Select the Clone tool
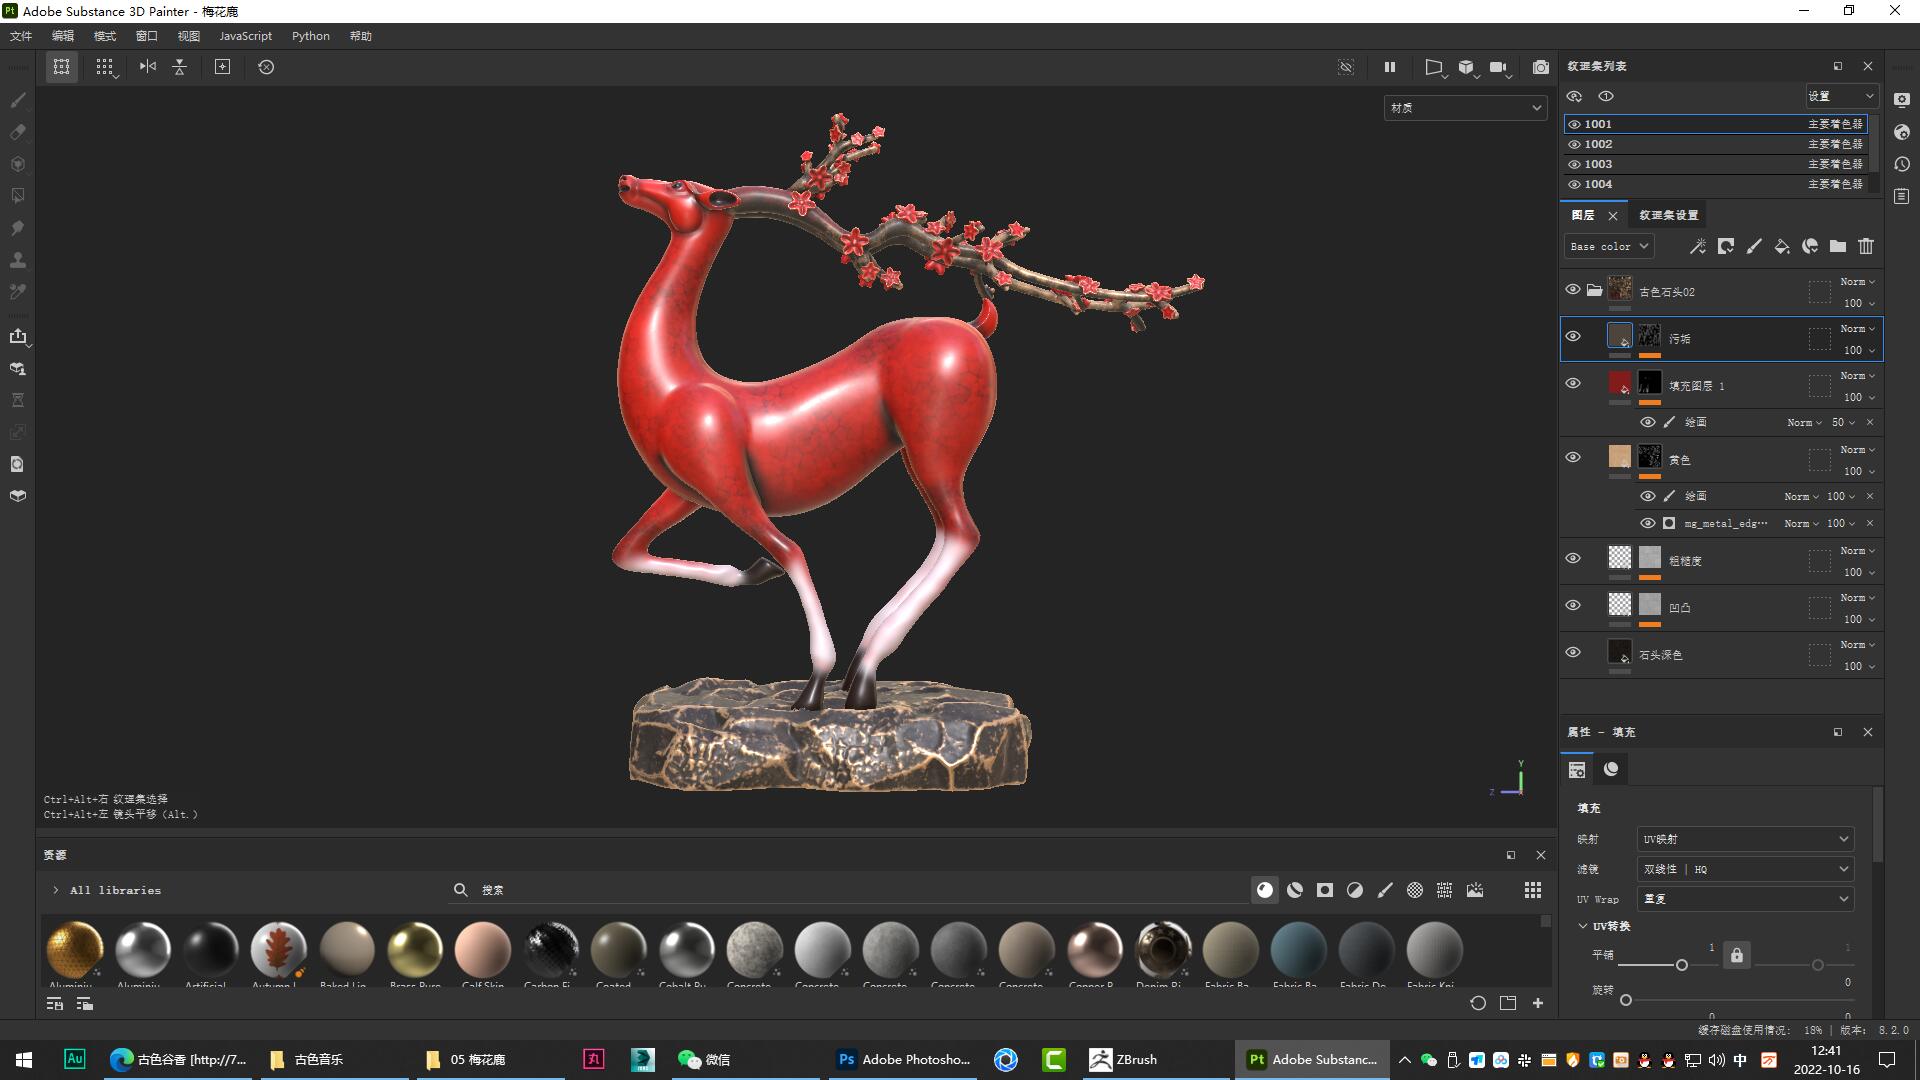Image resolution: width=1920 pixels, height=1080 pixels. 17,260
